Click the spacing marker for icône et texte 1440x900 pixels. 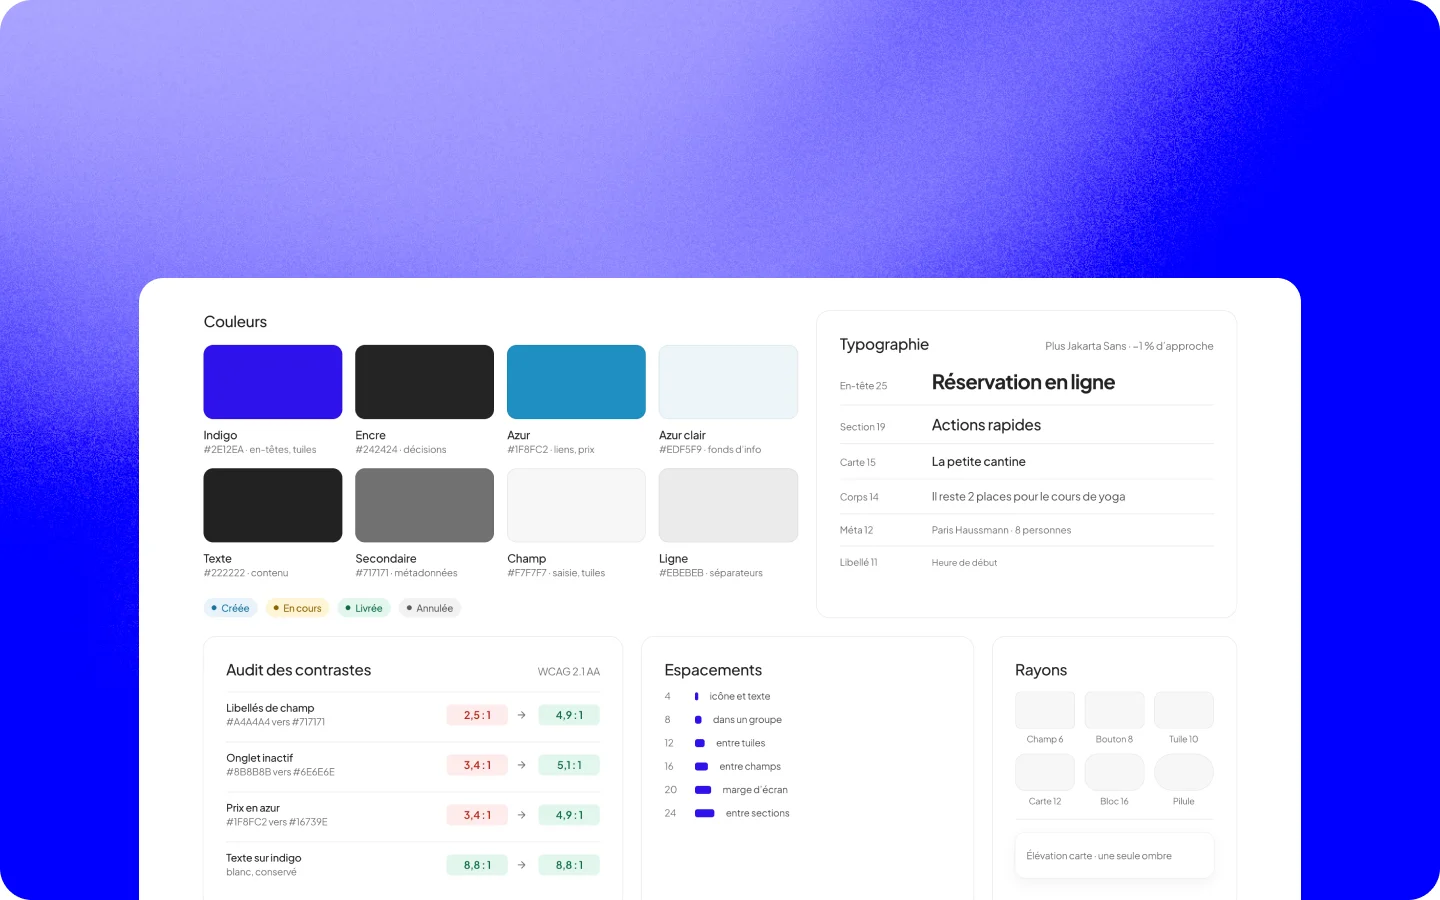(x=697, y=696)
